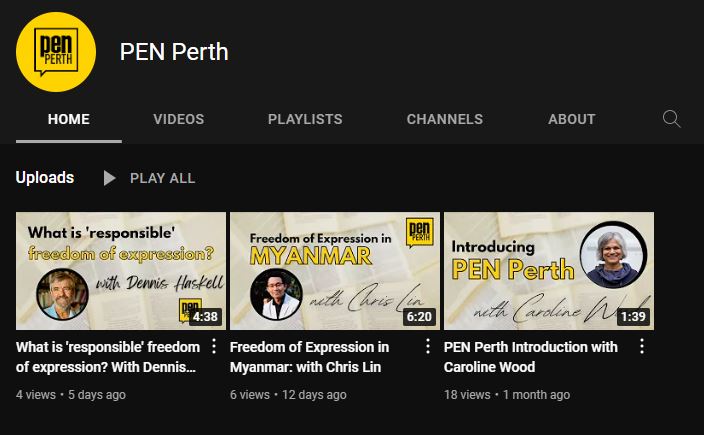
Task: Open the Uploads section heading link
Action: (x=45, y=178)
